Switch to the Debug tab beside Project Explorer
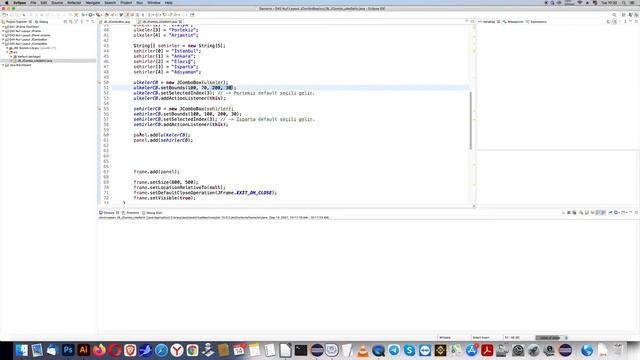Screen dimensions: 640x360 (42, 22)
